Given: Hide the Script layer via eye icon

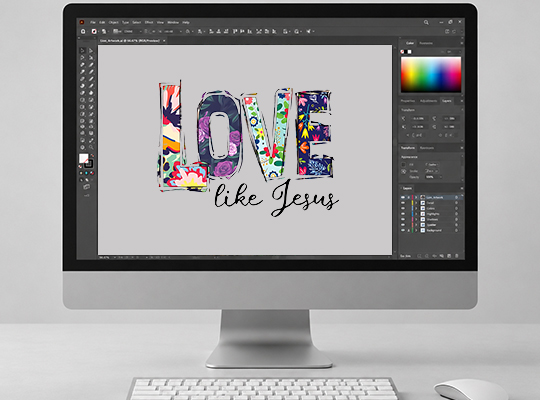Looking at the screenshot, I should 403,203.
